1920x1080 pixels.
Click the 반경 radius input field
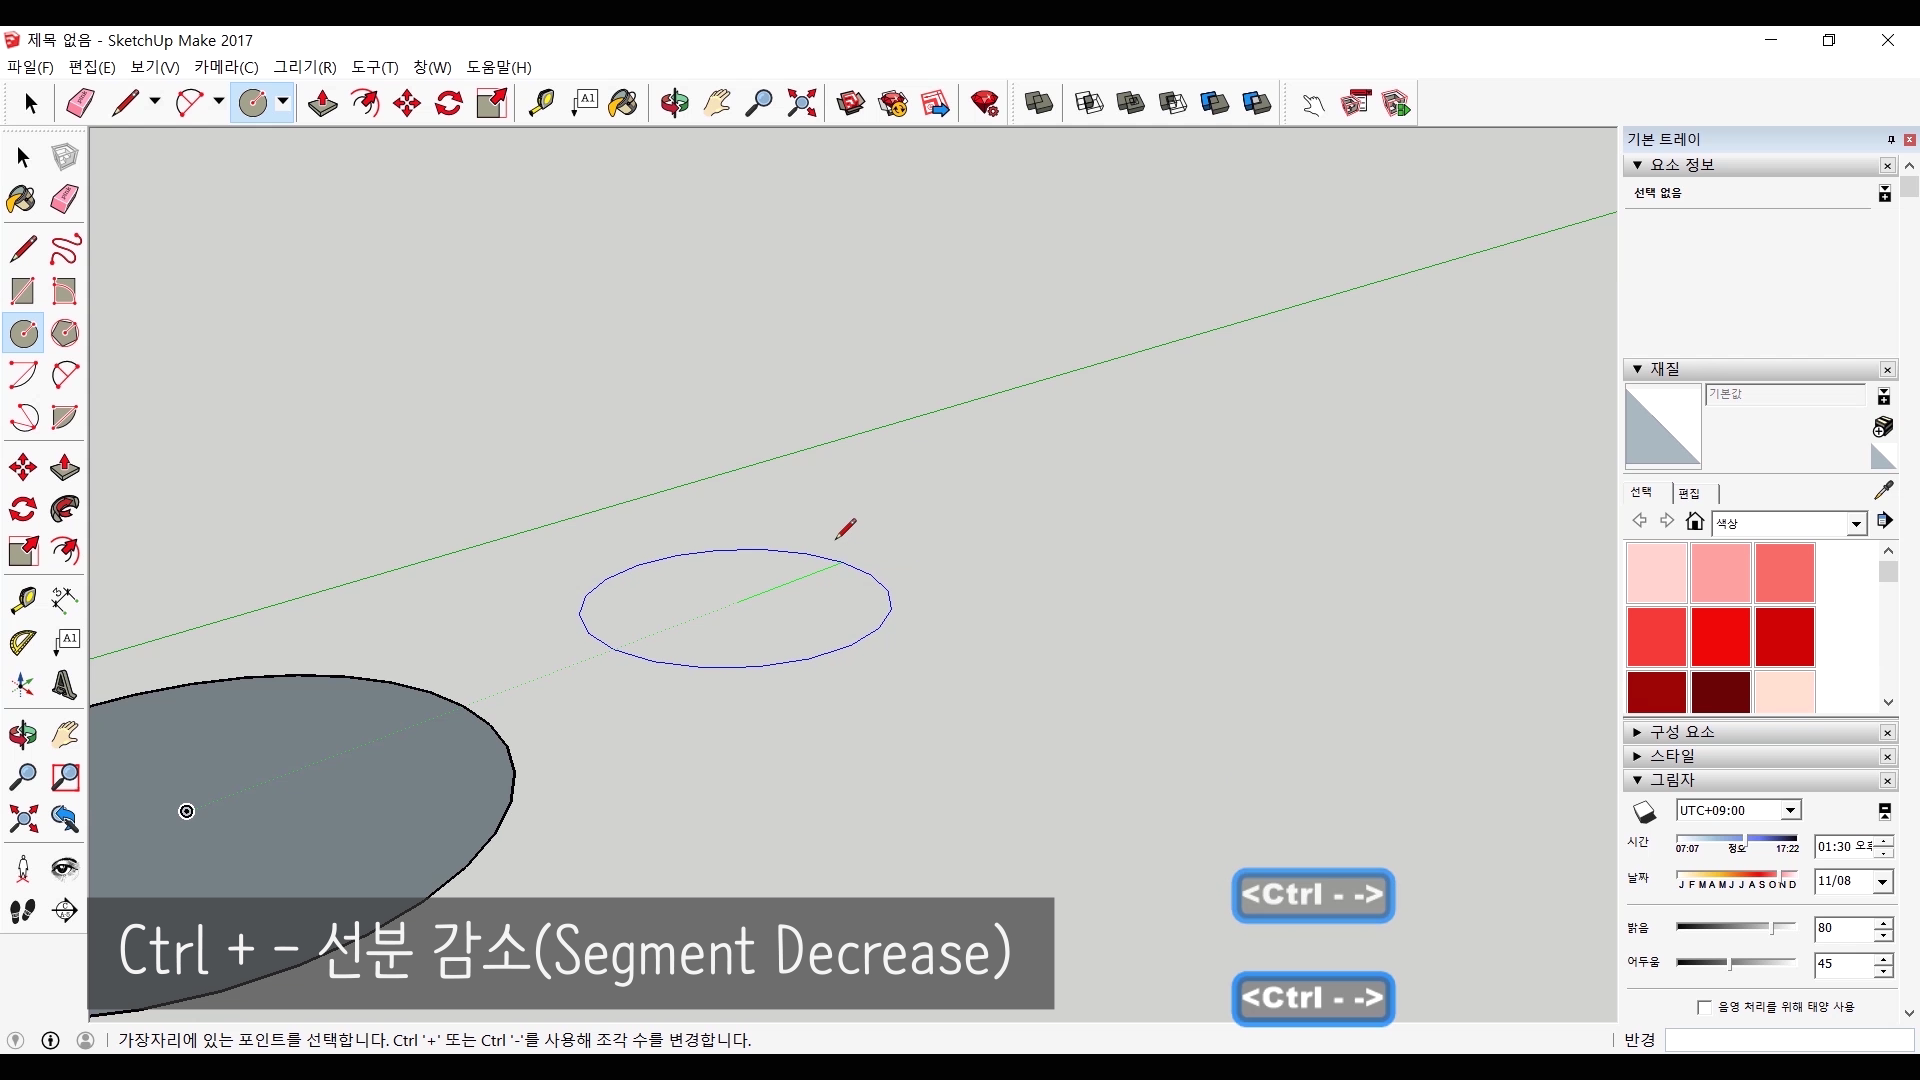tap(1789, 1041)
